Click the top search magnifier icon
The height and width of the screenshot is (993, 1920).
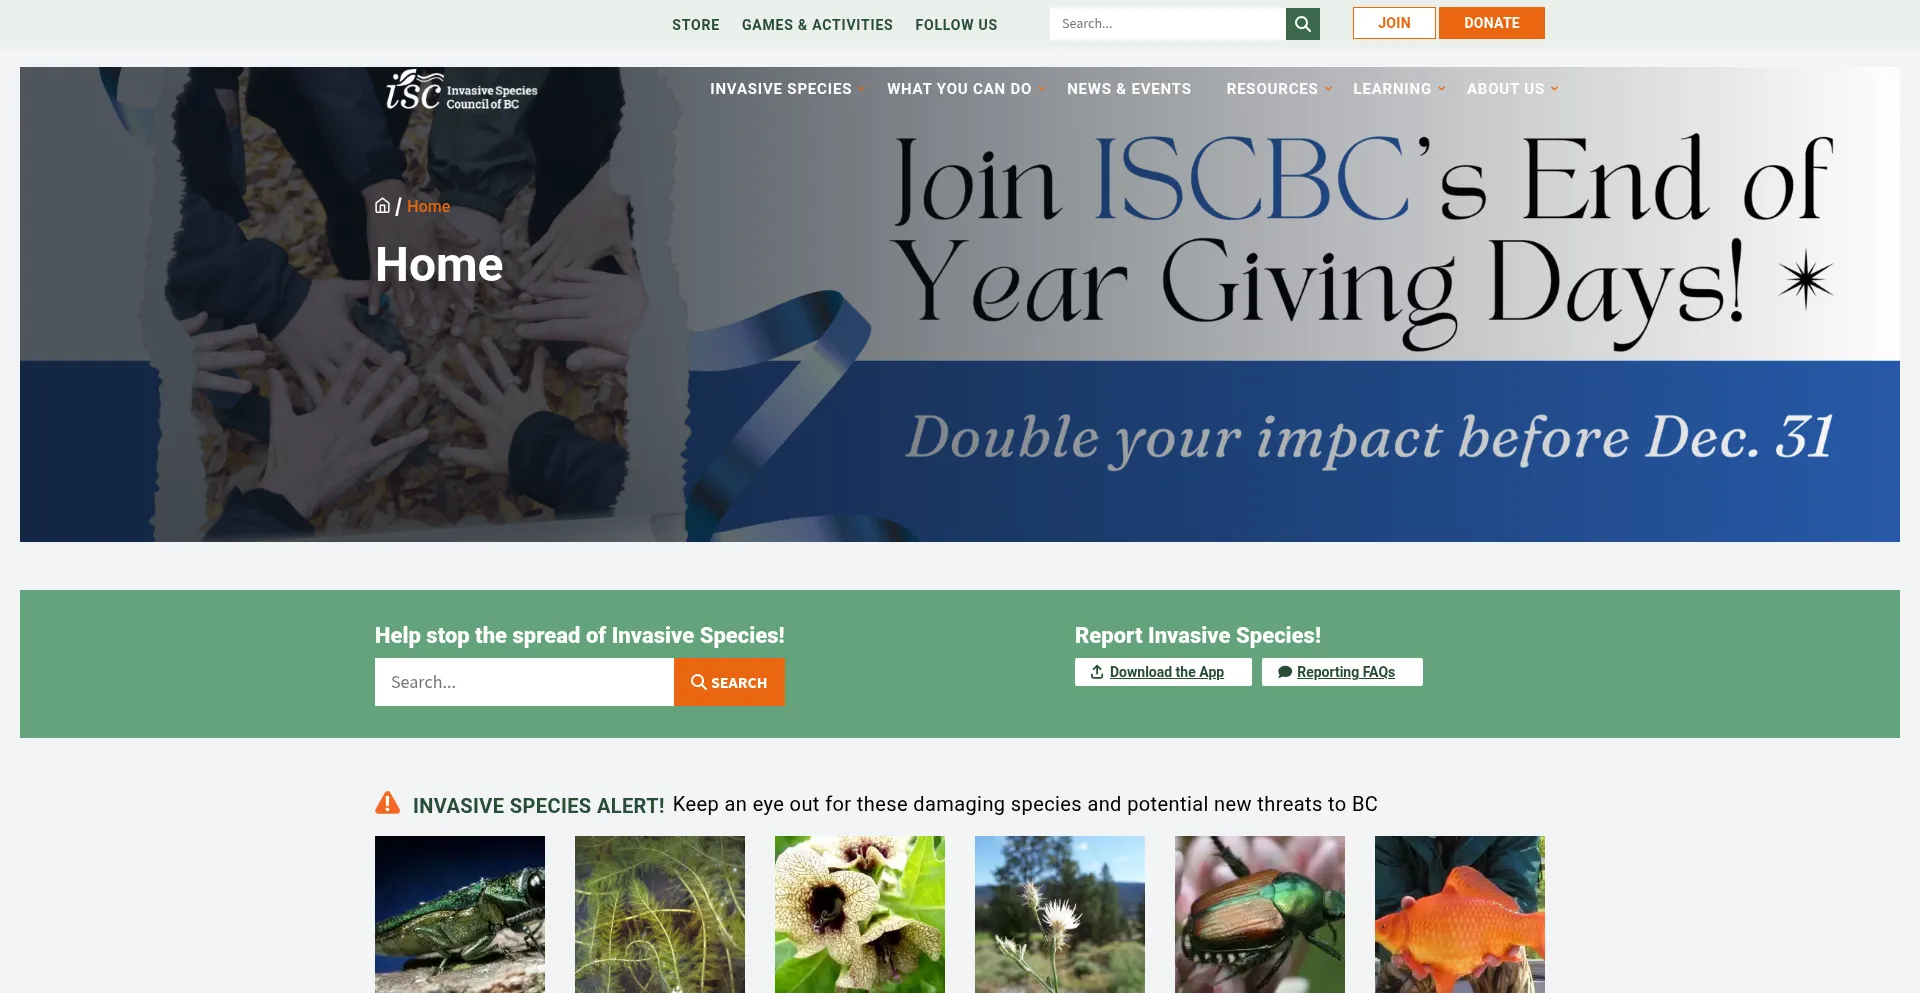[1302, 24]
